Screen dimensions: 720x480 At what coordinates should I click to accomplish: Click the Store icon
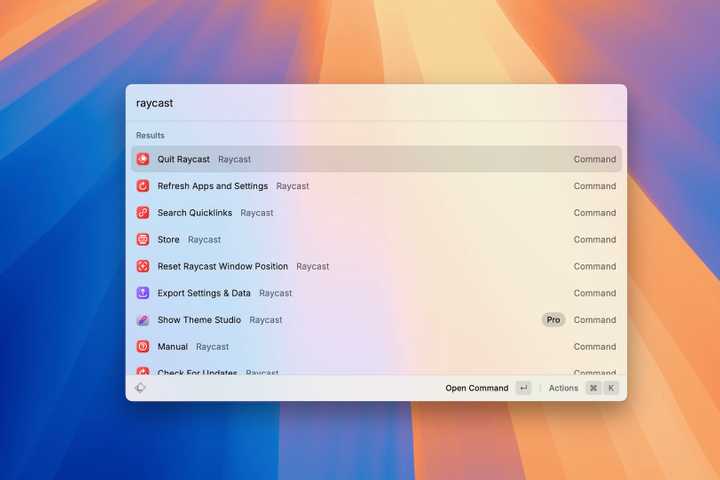tap(143, 240)
